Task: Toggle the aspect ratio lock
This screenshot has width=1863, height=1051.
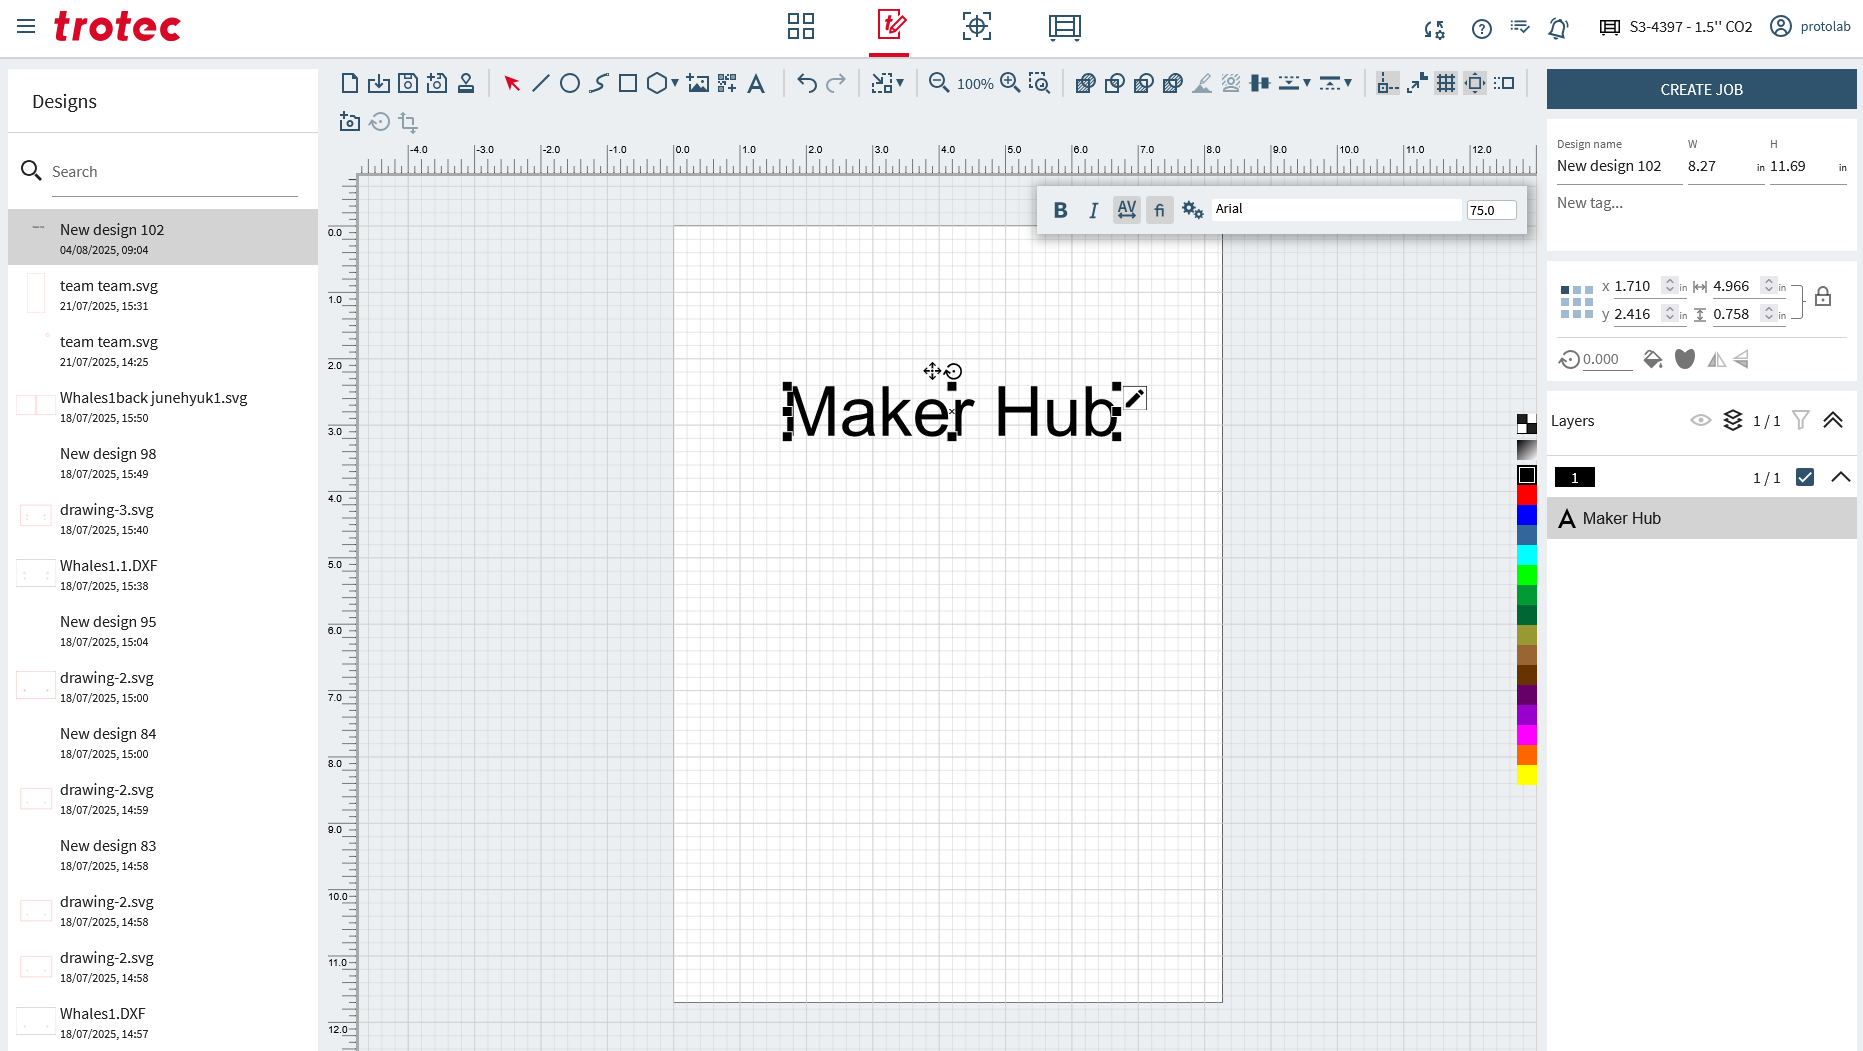Action: [x=1823, y=297]
